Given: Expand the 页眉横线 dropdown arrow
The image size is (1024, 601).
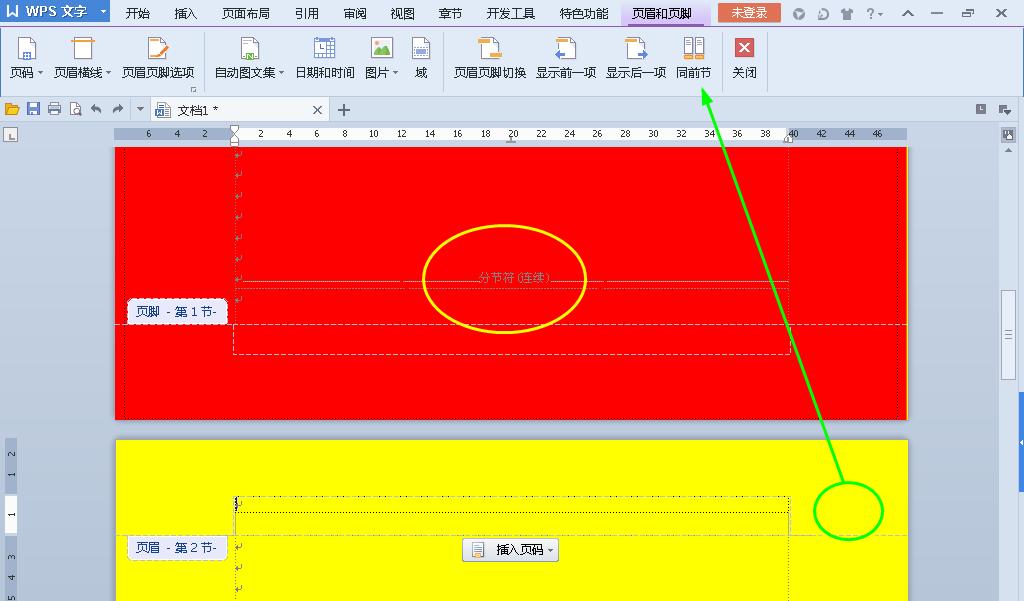Looking at the screenshot, I should tap(108, 73).
